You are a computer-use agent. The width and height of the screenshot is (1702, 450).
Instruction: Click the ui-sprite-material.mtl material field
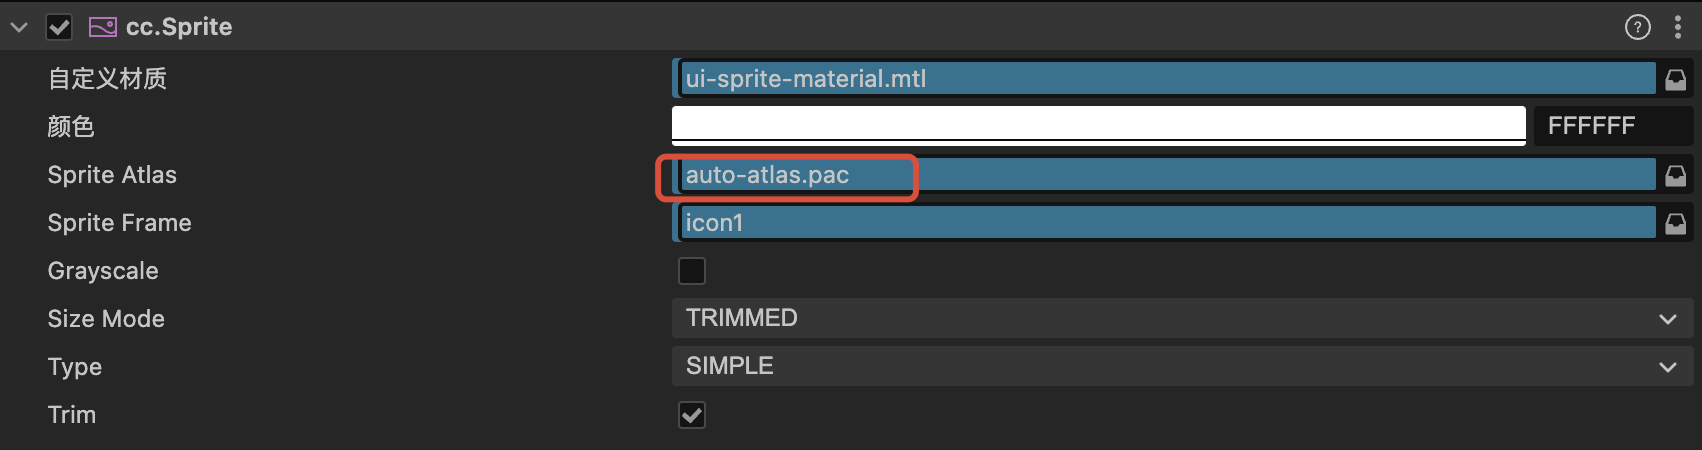[x=1165, y=79]
